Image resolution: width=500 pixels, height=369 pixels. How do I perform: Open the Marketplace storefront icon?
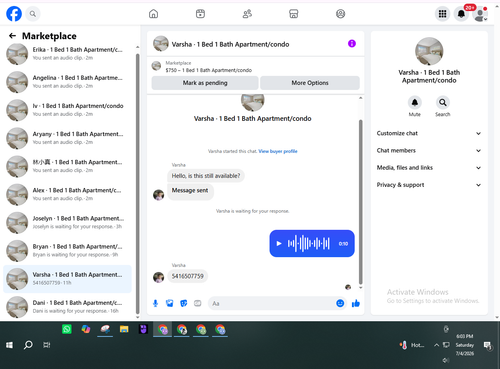(294, 14)
